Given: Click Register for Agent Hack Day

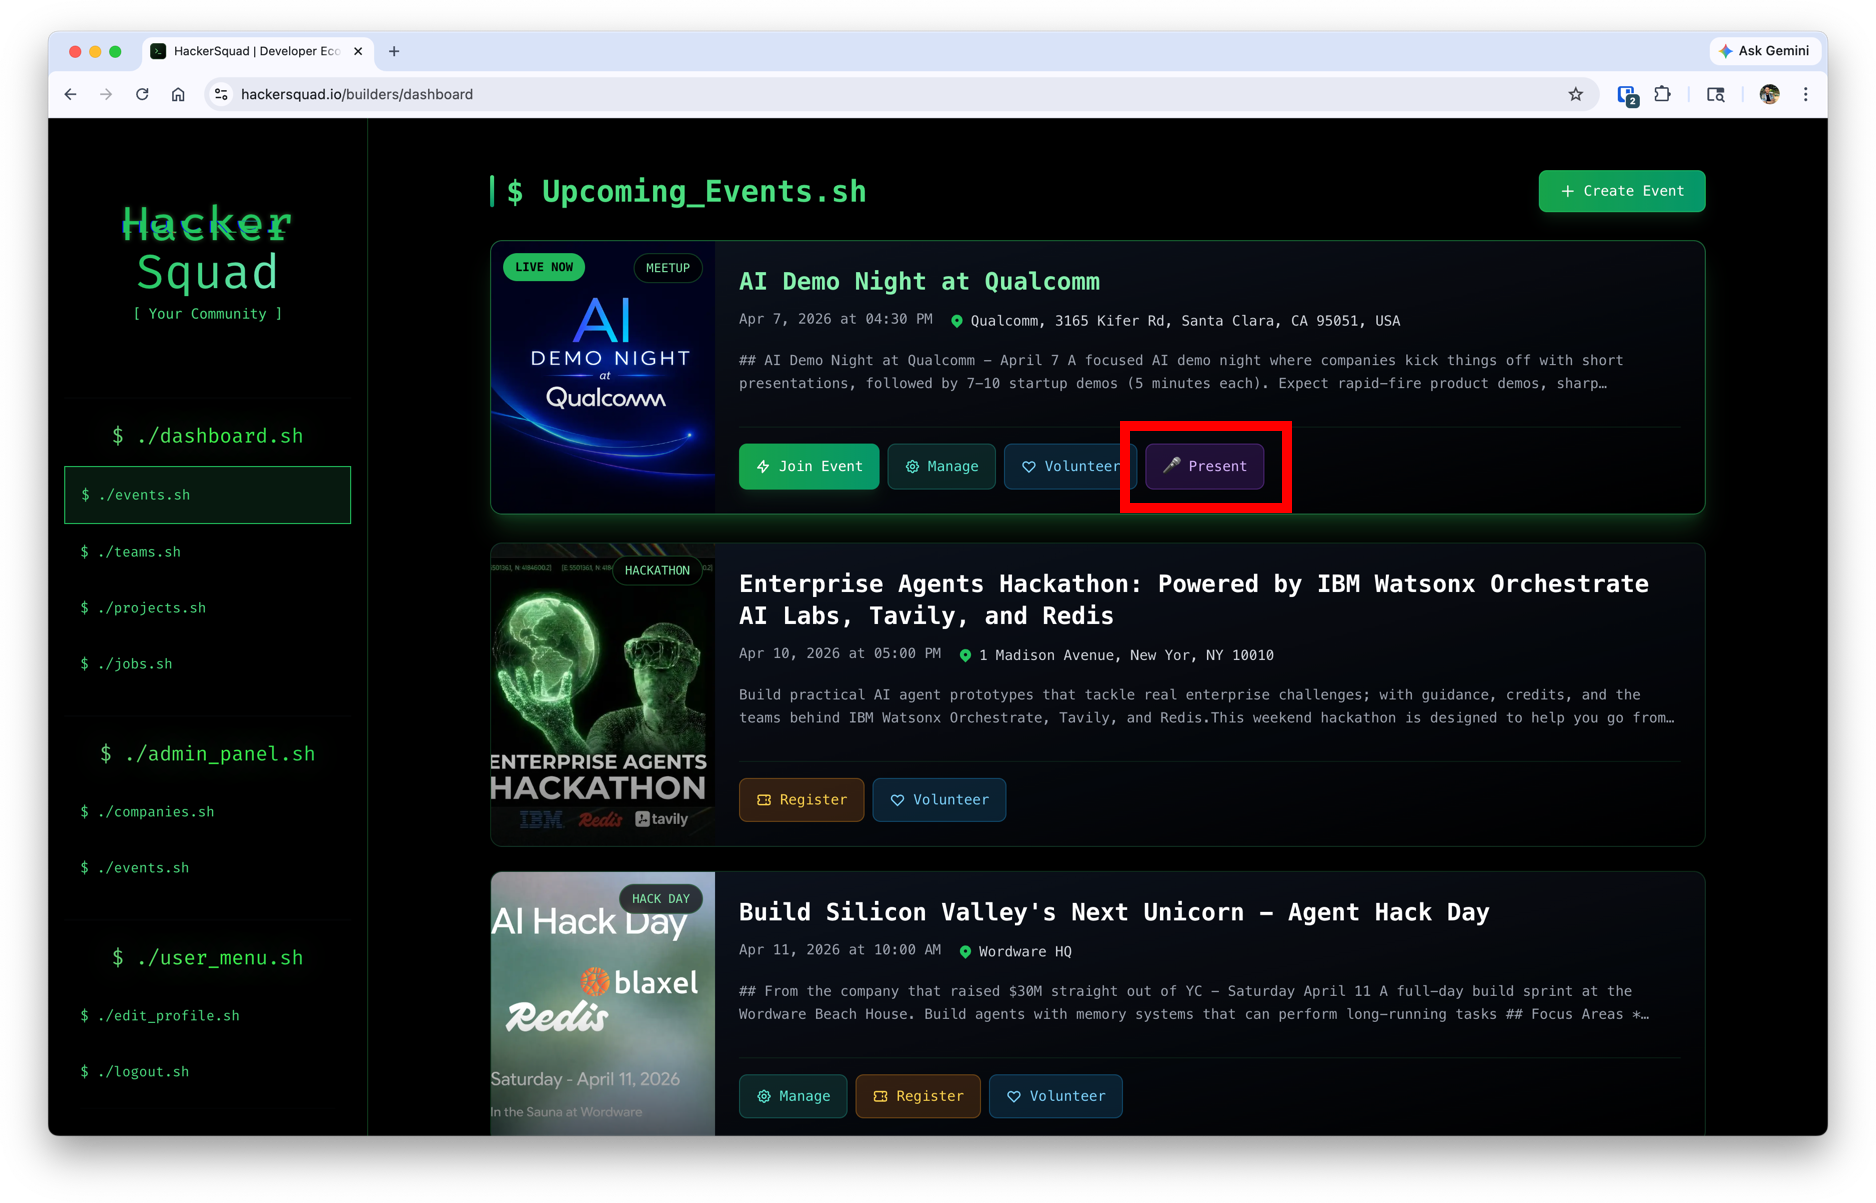Looking at the screenshot, I should pos(918,1096).
